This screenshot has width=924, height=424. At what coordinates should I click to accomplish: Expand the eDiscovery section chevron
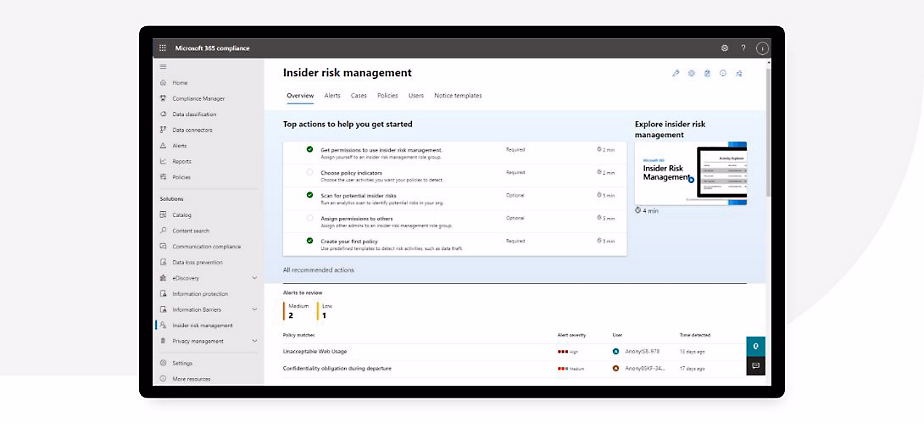point(254,278)
